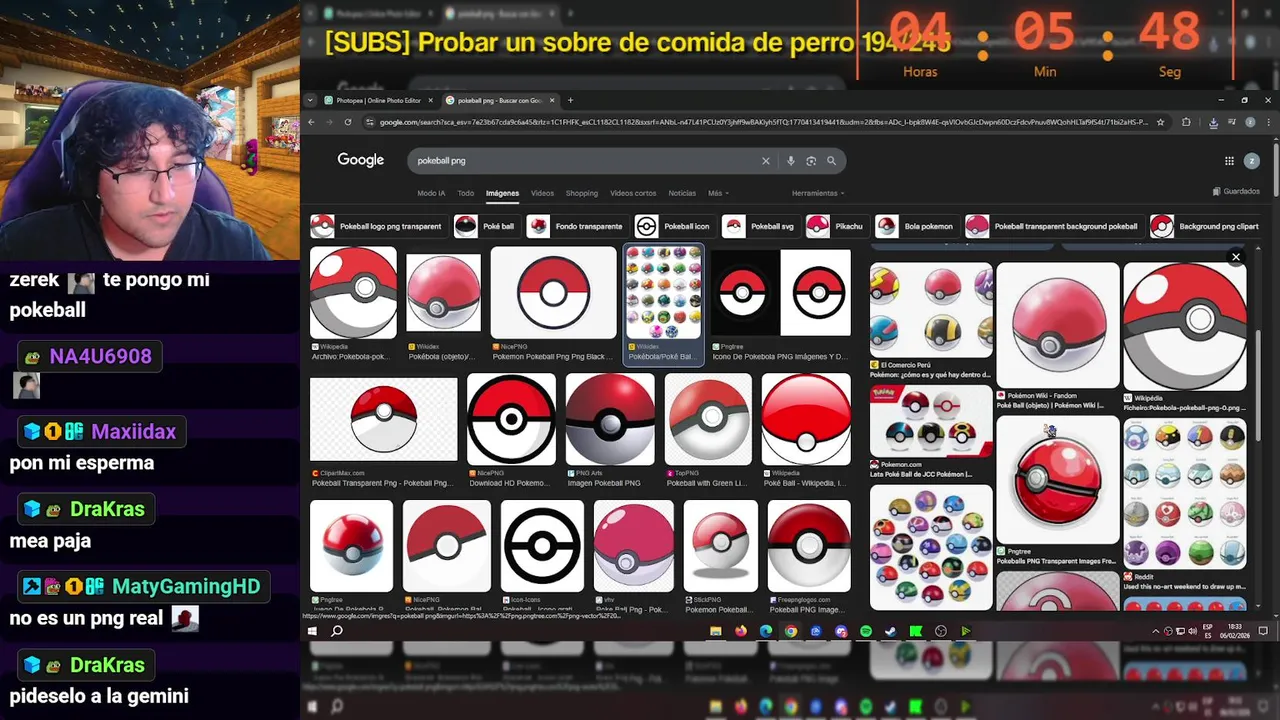The width and height of the screenshot is (1280, 720).
Task: Open the Noticias tab
Action: (x=682, y=193)
